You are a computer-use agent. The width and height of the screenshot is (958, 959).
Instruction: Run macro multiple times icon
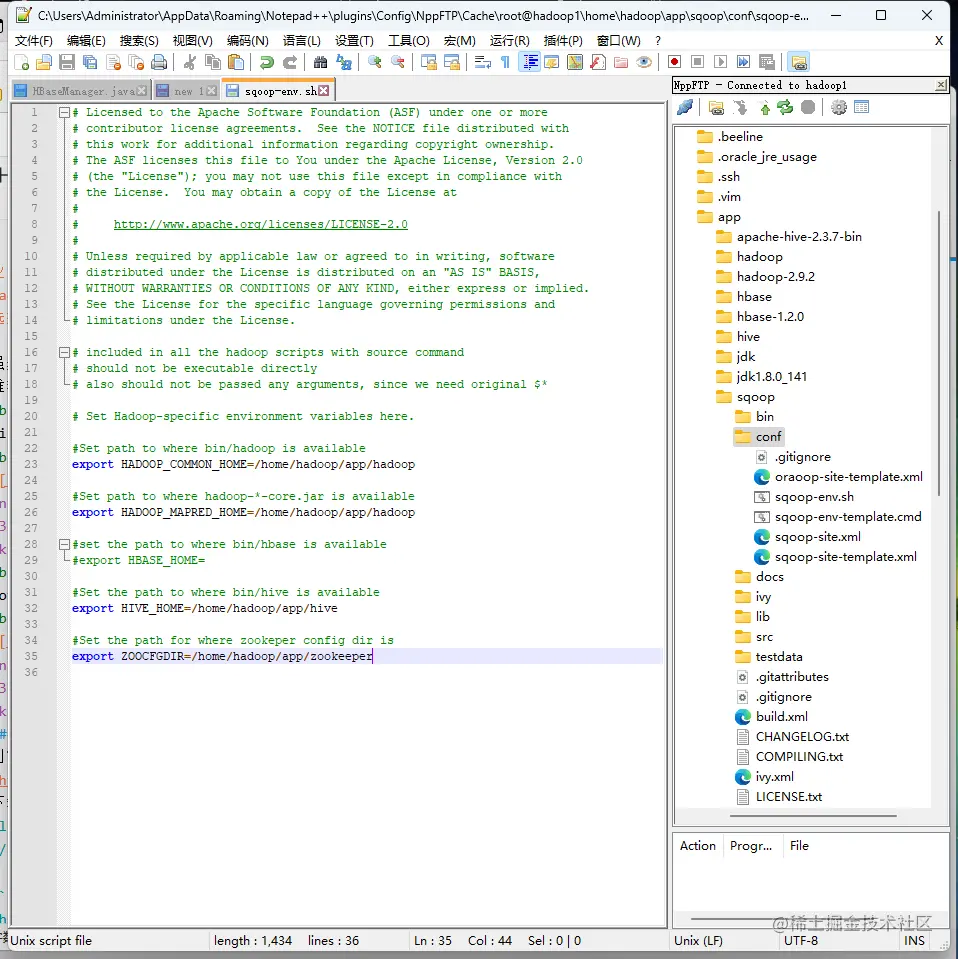tap(743, 62)
